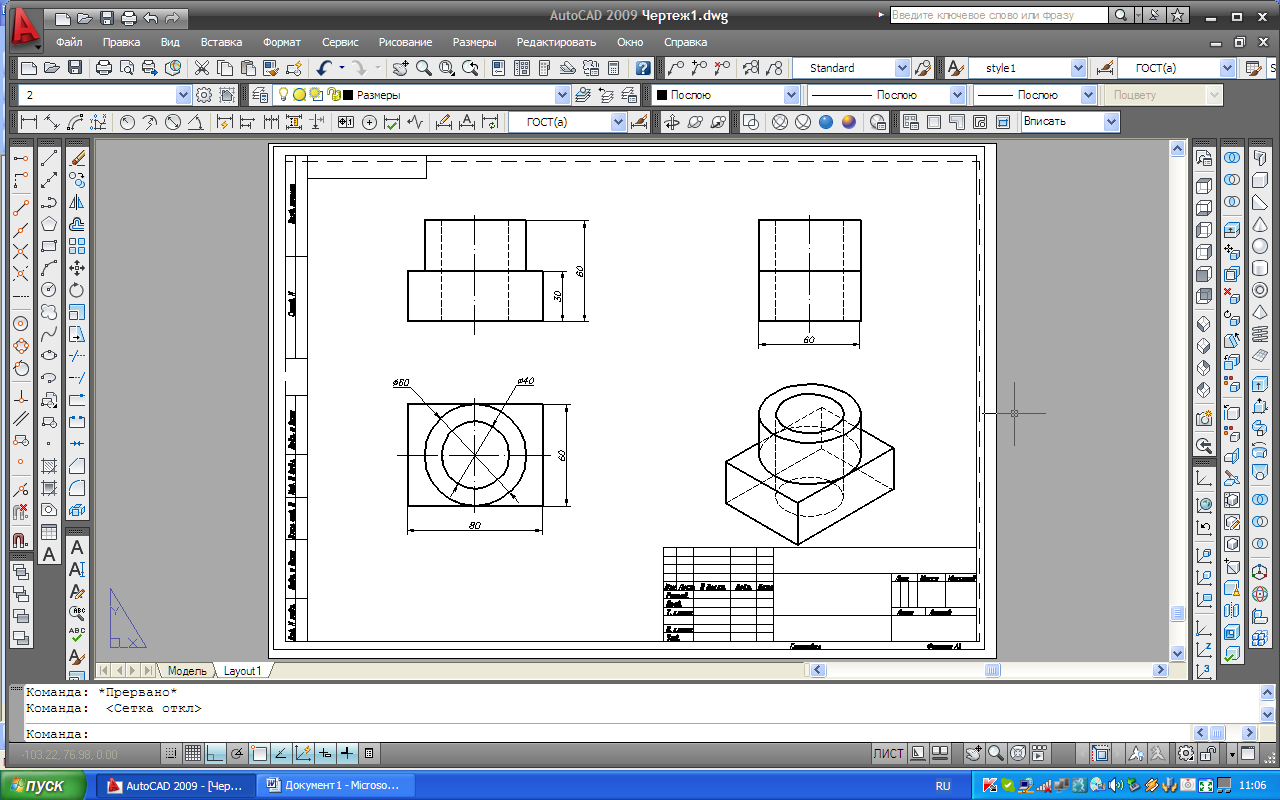
Task: Toggle Lineweight display in status bar
Action: (347, 753)
